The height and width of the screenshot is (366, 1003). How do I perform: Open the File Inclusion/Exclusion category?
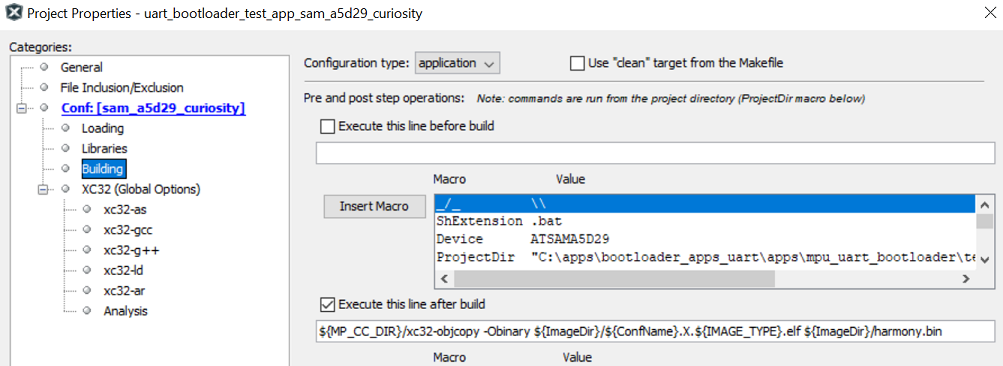pos(122,88)
